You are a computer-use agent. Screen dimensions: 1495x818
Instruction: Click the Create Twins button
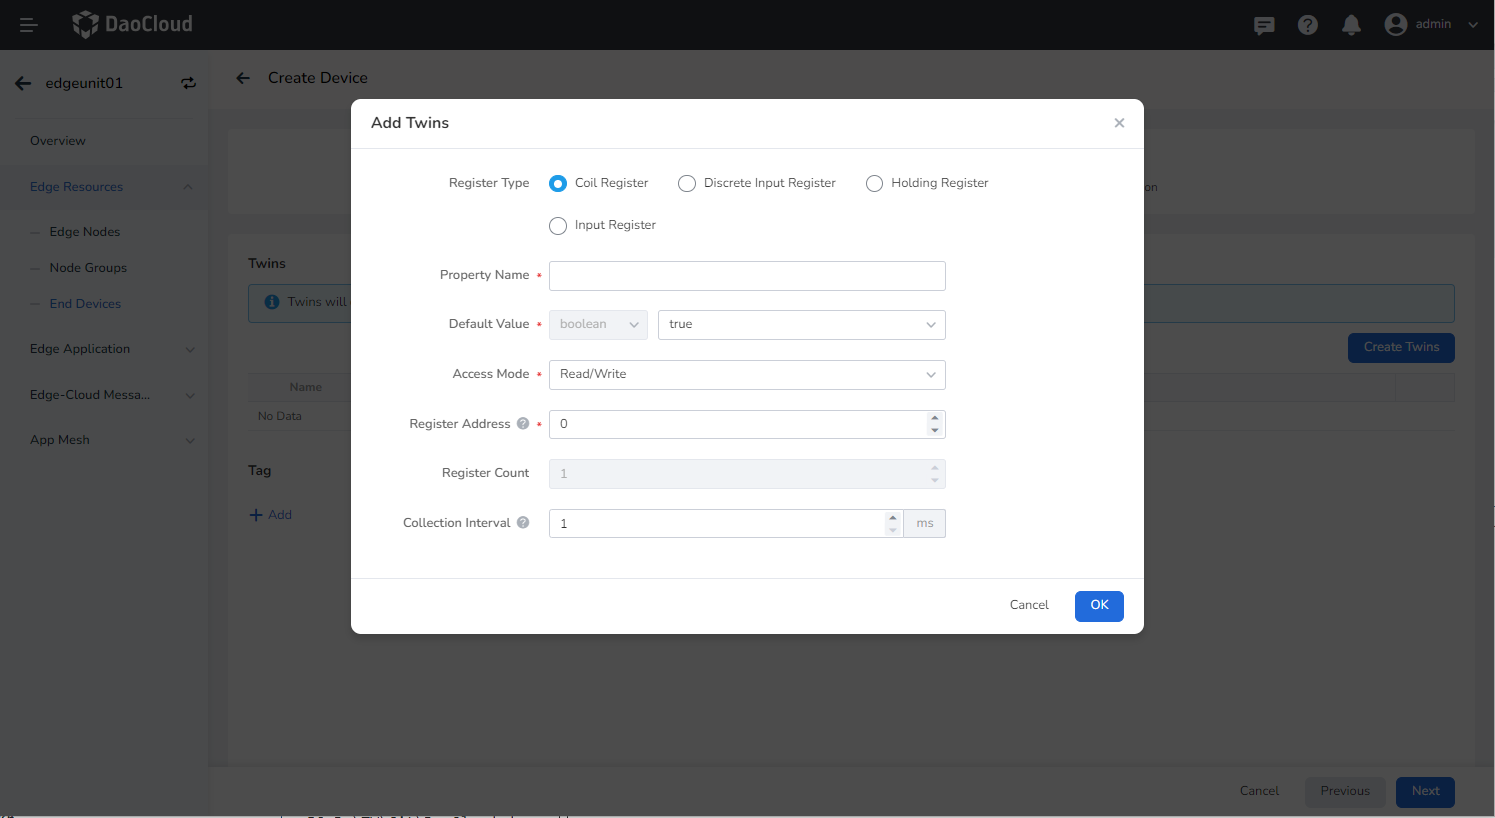coord(1401,347)
